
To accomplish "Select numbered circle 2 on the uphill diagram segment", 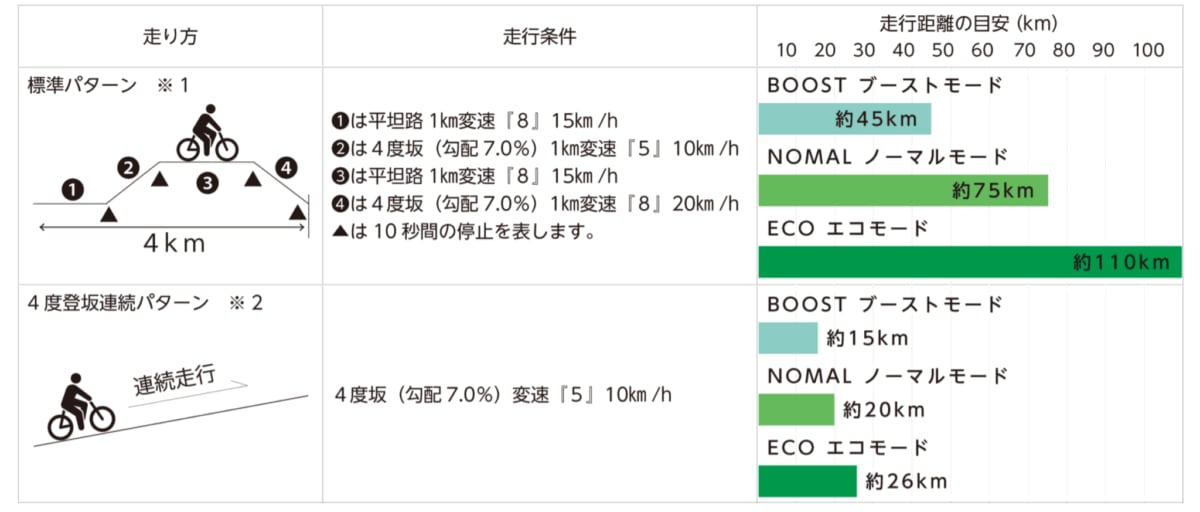I will pyautogui.click(x=126, y=167).
